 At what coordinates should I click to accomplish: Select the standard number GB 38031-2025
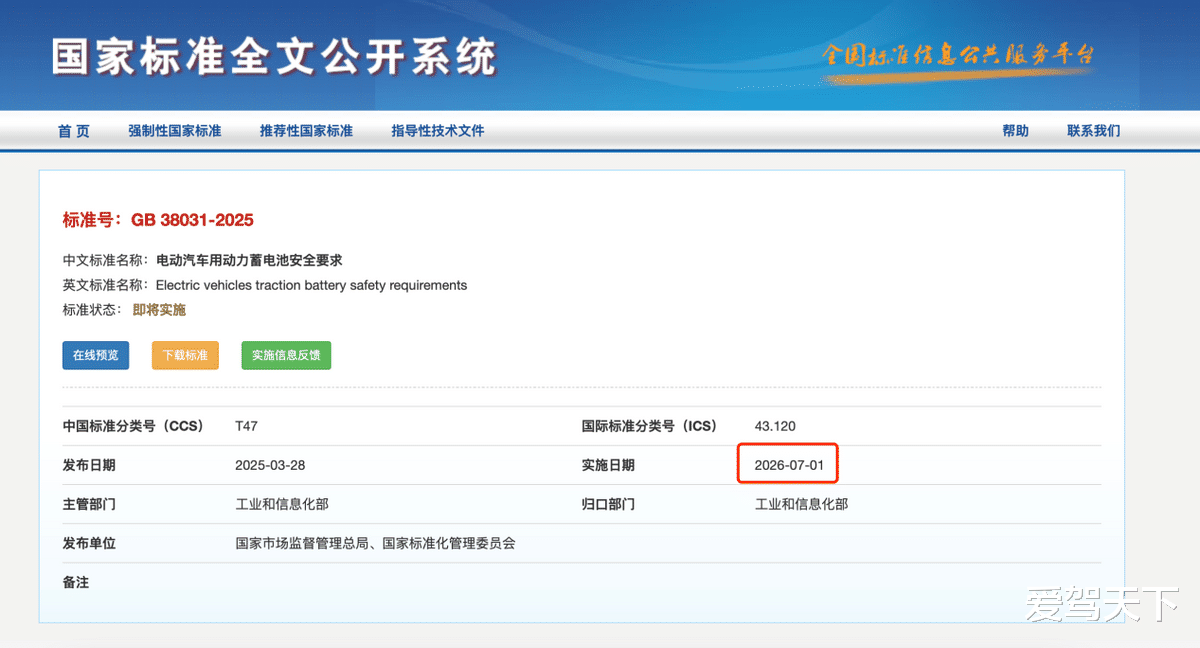tap(192, 220)
